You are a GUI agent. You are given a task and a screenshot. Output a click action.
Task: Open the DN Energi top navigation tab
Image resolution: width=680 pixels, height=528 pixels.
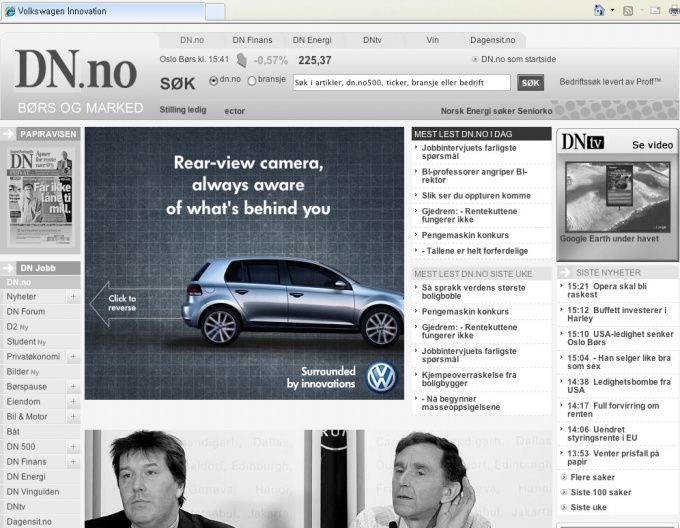312,40
